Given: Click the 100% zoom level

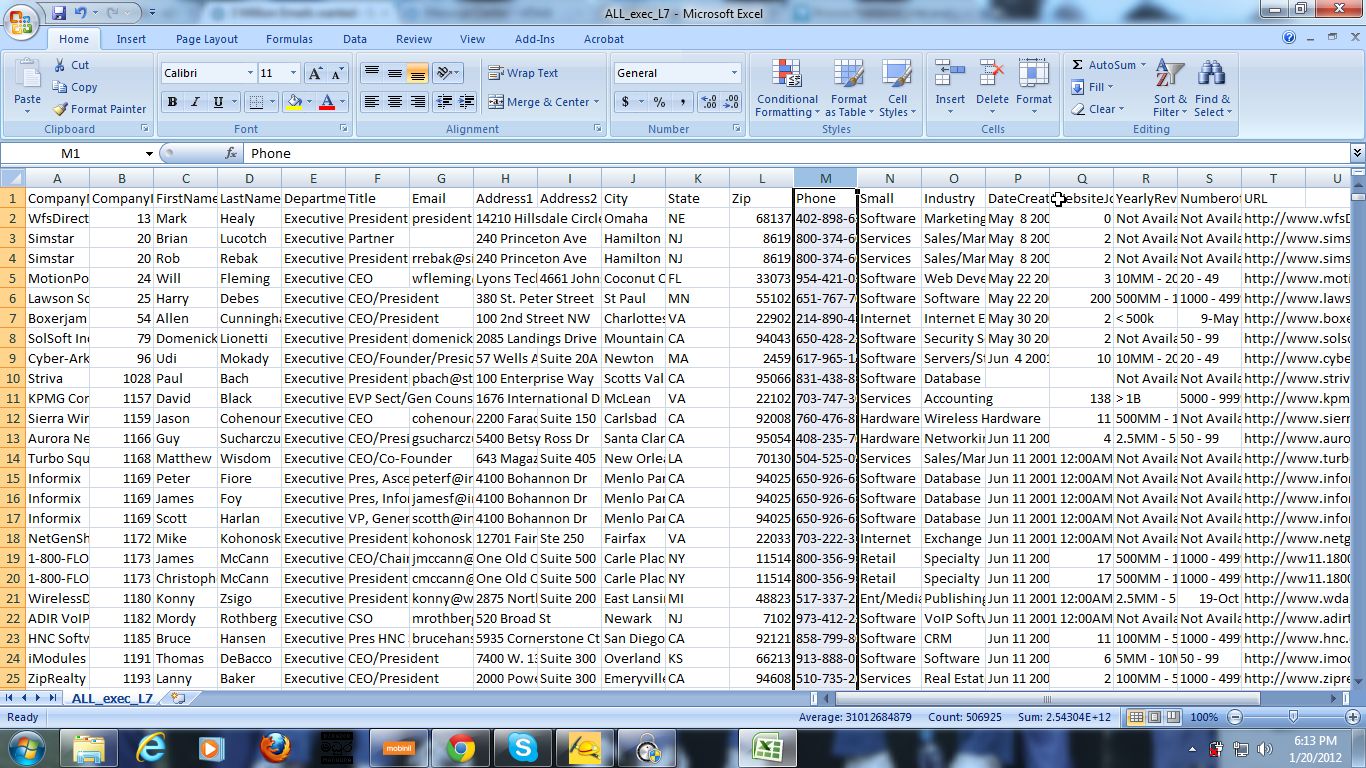Looking at the screenshot, I should pos(1205,717).
